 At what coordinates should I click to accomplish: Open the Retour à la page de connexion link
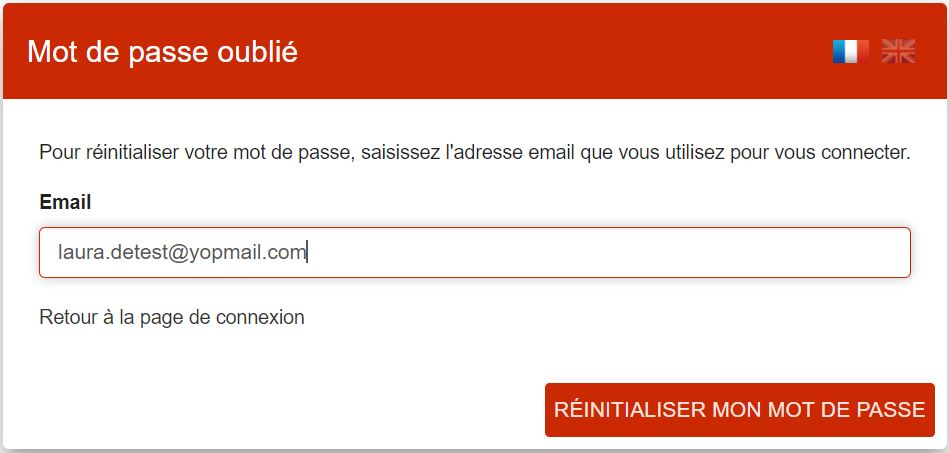(172, 317)
